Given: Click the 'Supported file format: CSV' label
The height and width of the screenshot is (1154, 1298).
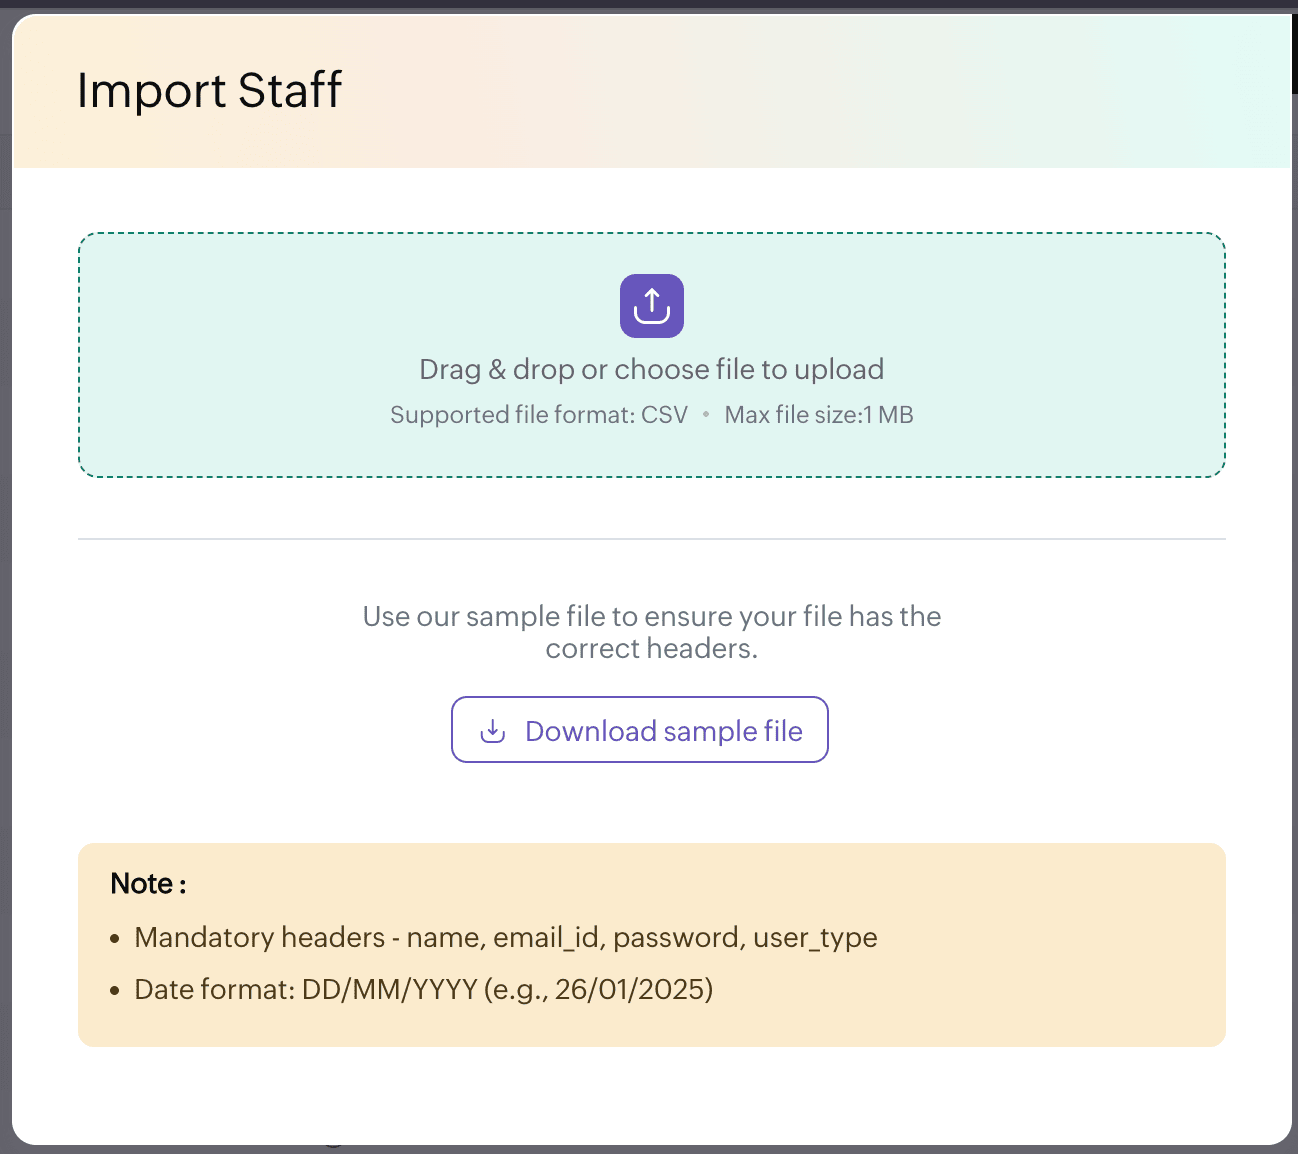Looking at the screenshot, I should point(539,415).
